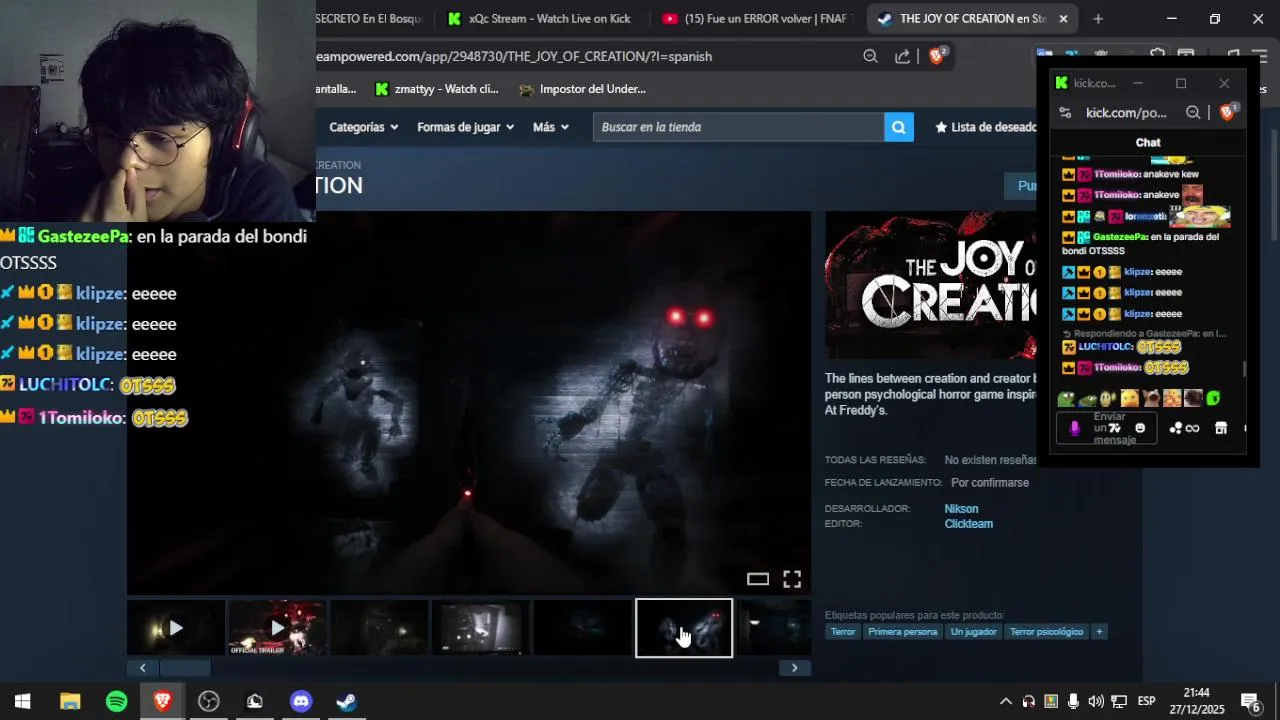Open the screenshot in fullscreen

[x=792, y=579]
